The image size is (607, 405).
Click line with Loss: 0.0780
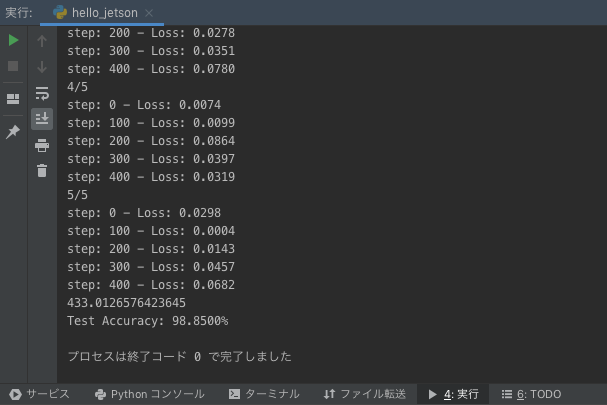(x=151, y=69)
